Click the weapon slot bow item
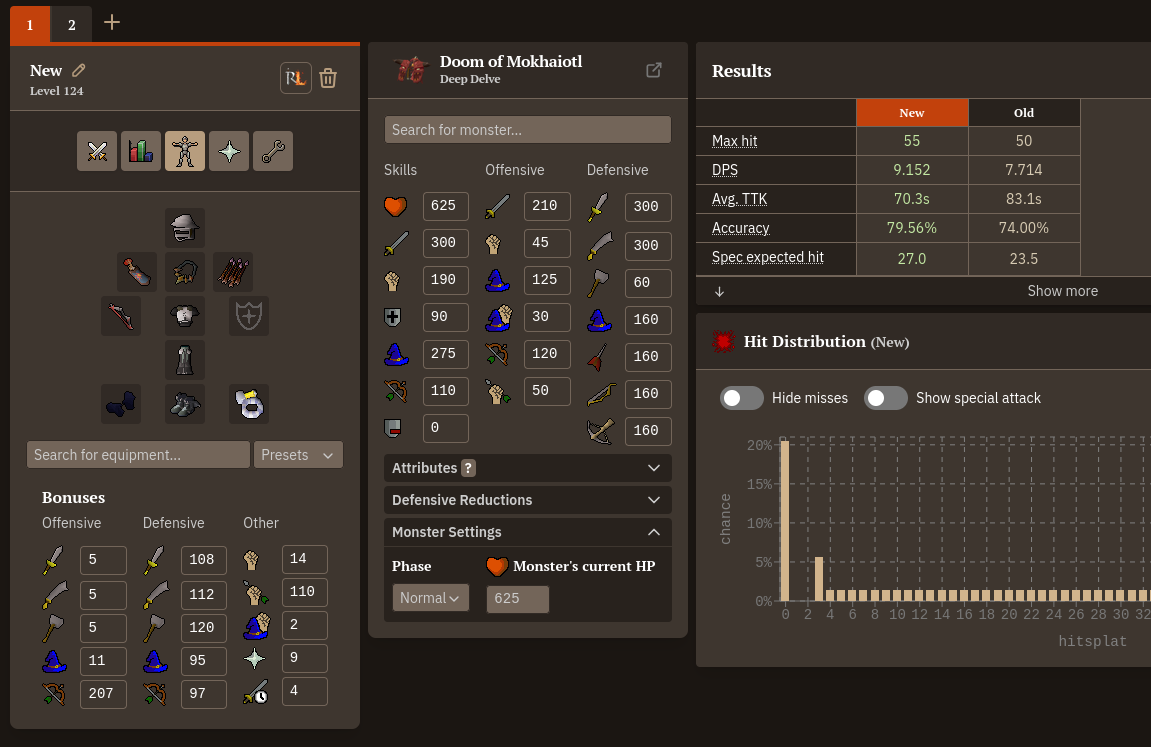1151x747 pixels. (x=121, y=316)
